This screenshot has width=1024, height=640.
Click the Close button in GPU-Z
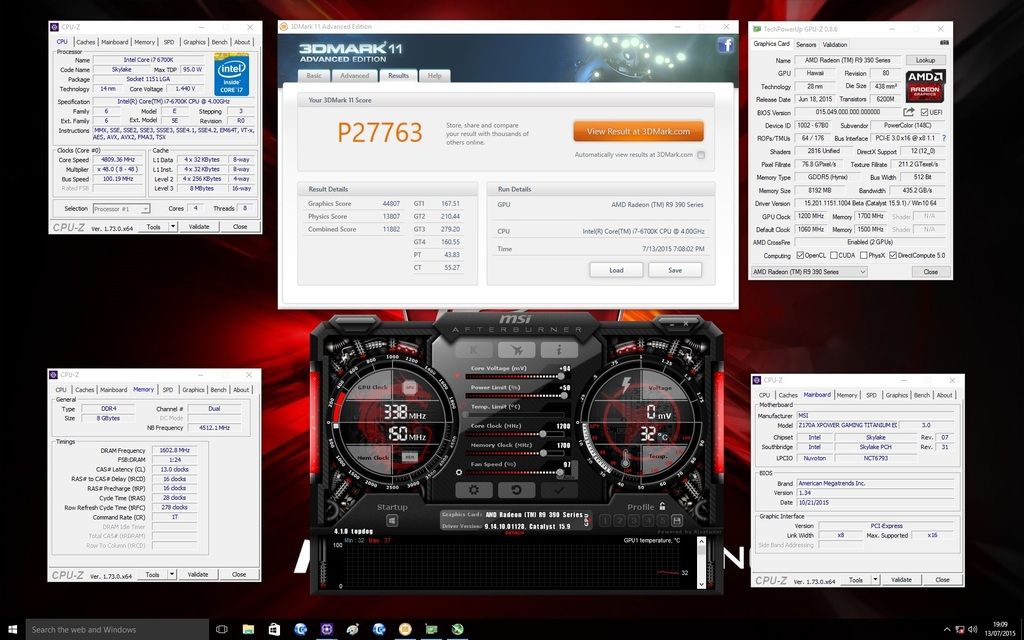pos(931,272)
